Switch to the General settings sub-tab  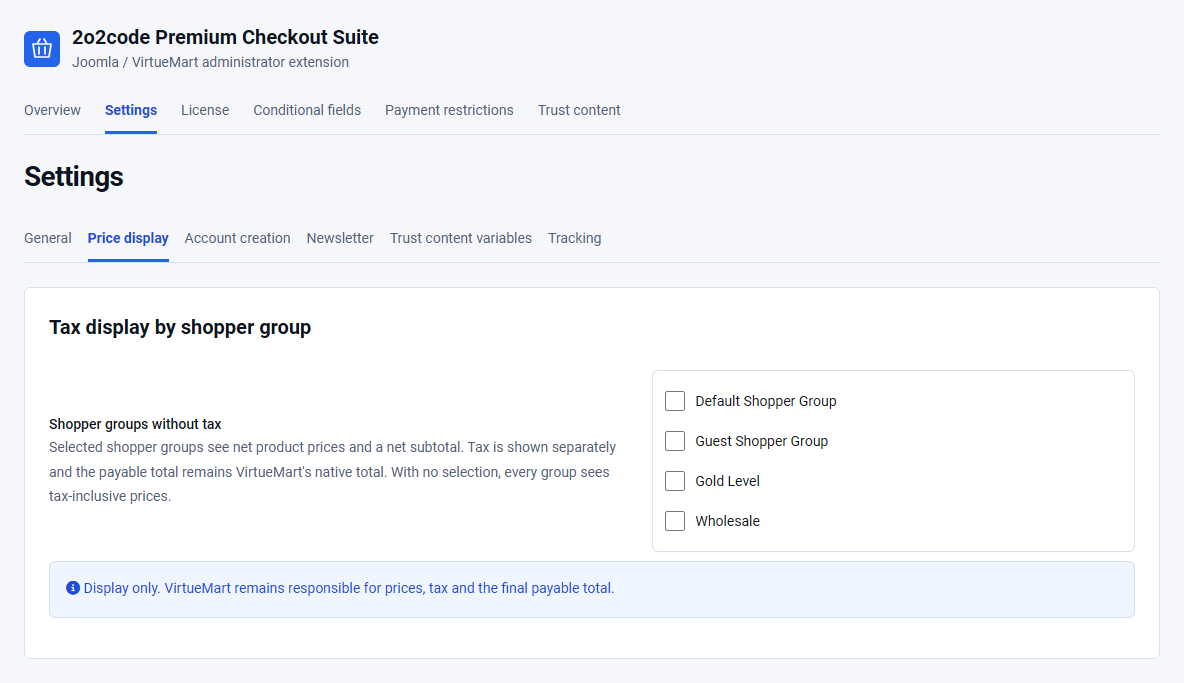[x=48, y=238]
